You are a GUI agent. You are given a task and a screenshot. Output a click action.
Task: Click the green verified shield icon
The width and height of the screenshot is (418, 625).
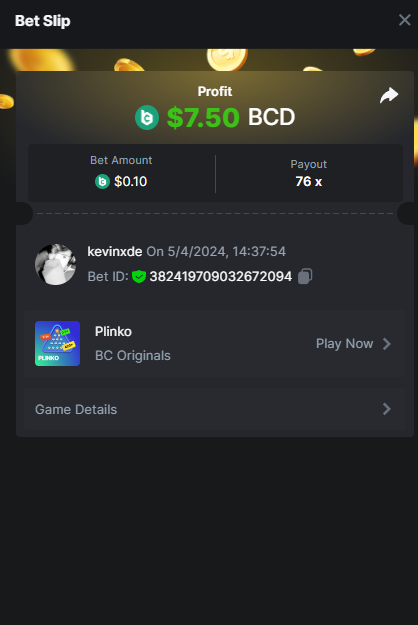coord(139,276)
